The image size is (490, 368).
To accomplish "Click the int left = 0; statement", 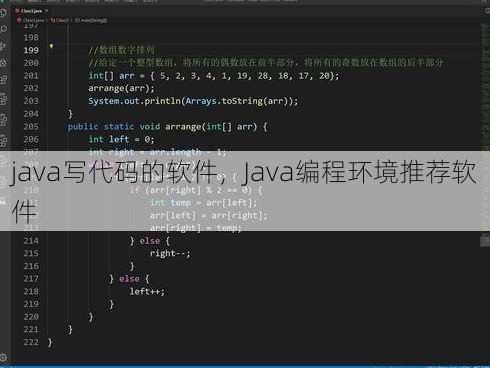I will pyautogui.click(x=121, y=139).
